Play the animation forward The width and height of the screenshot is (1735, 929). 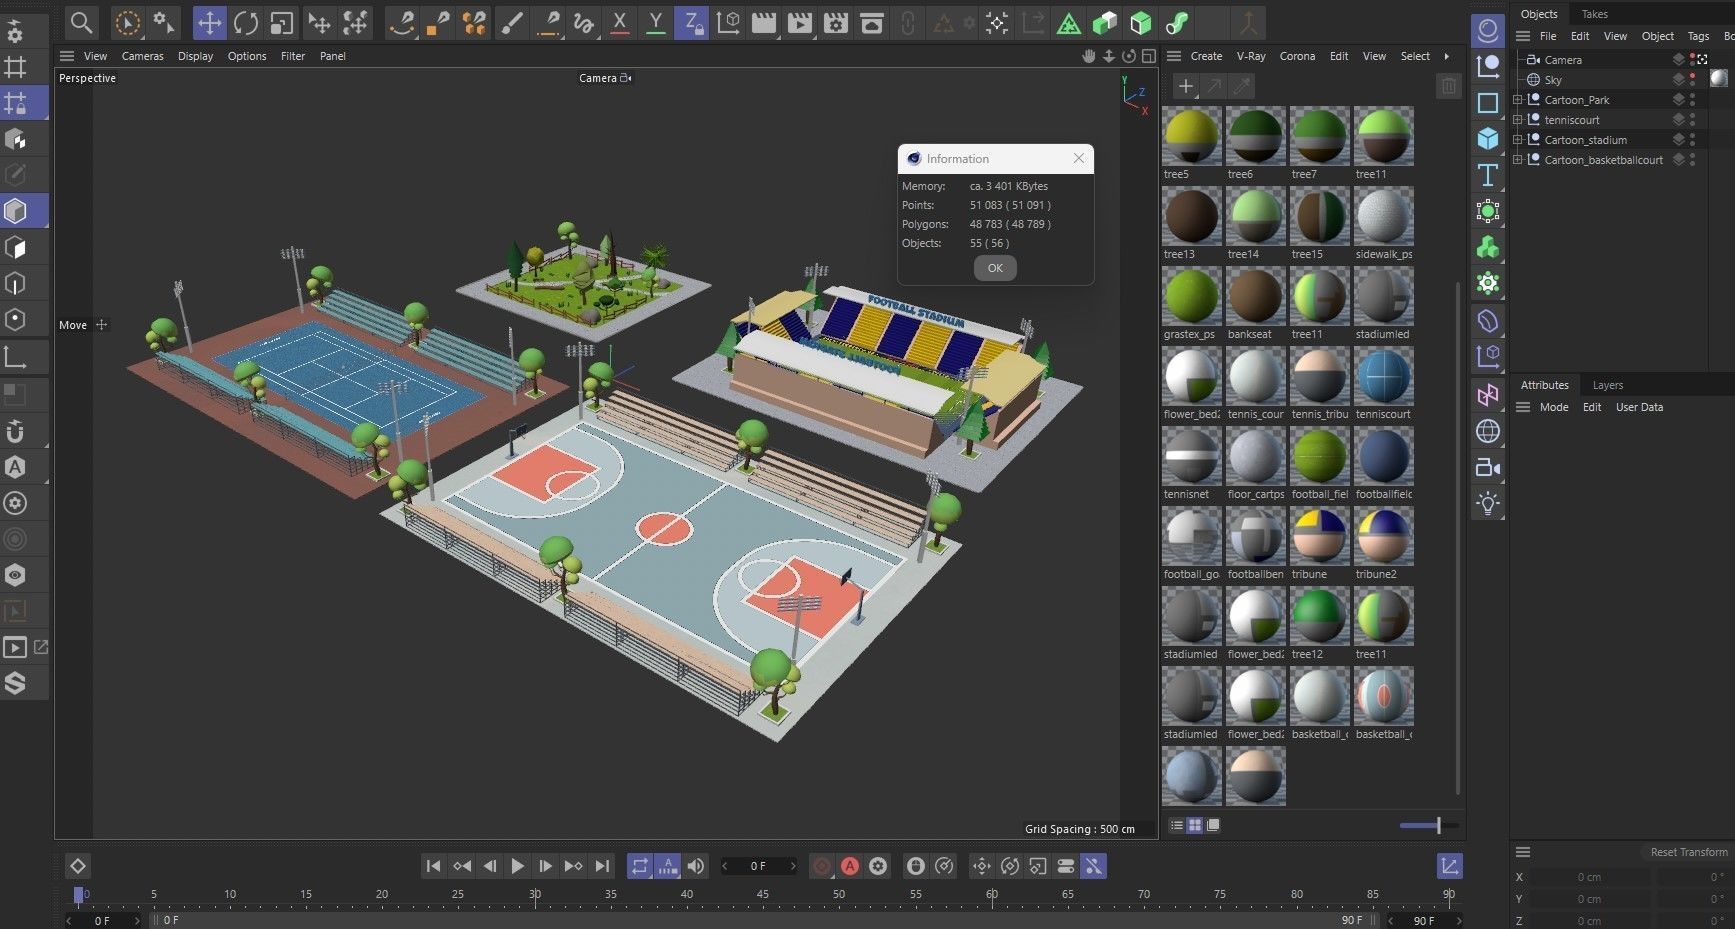(517, 866)
